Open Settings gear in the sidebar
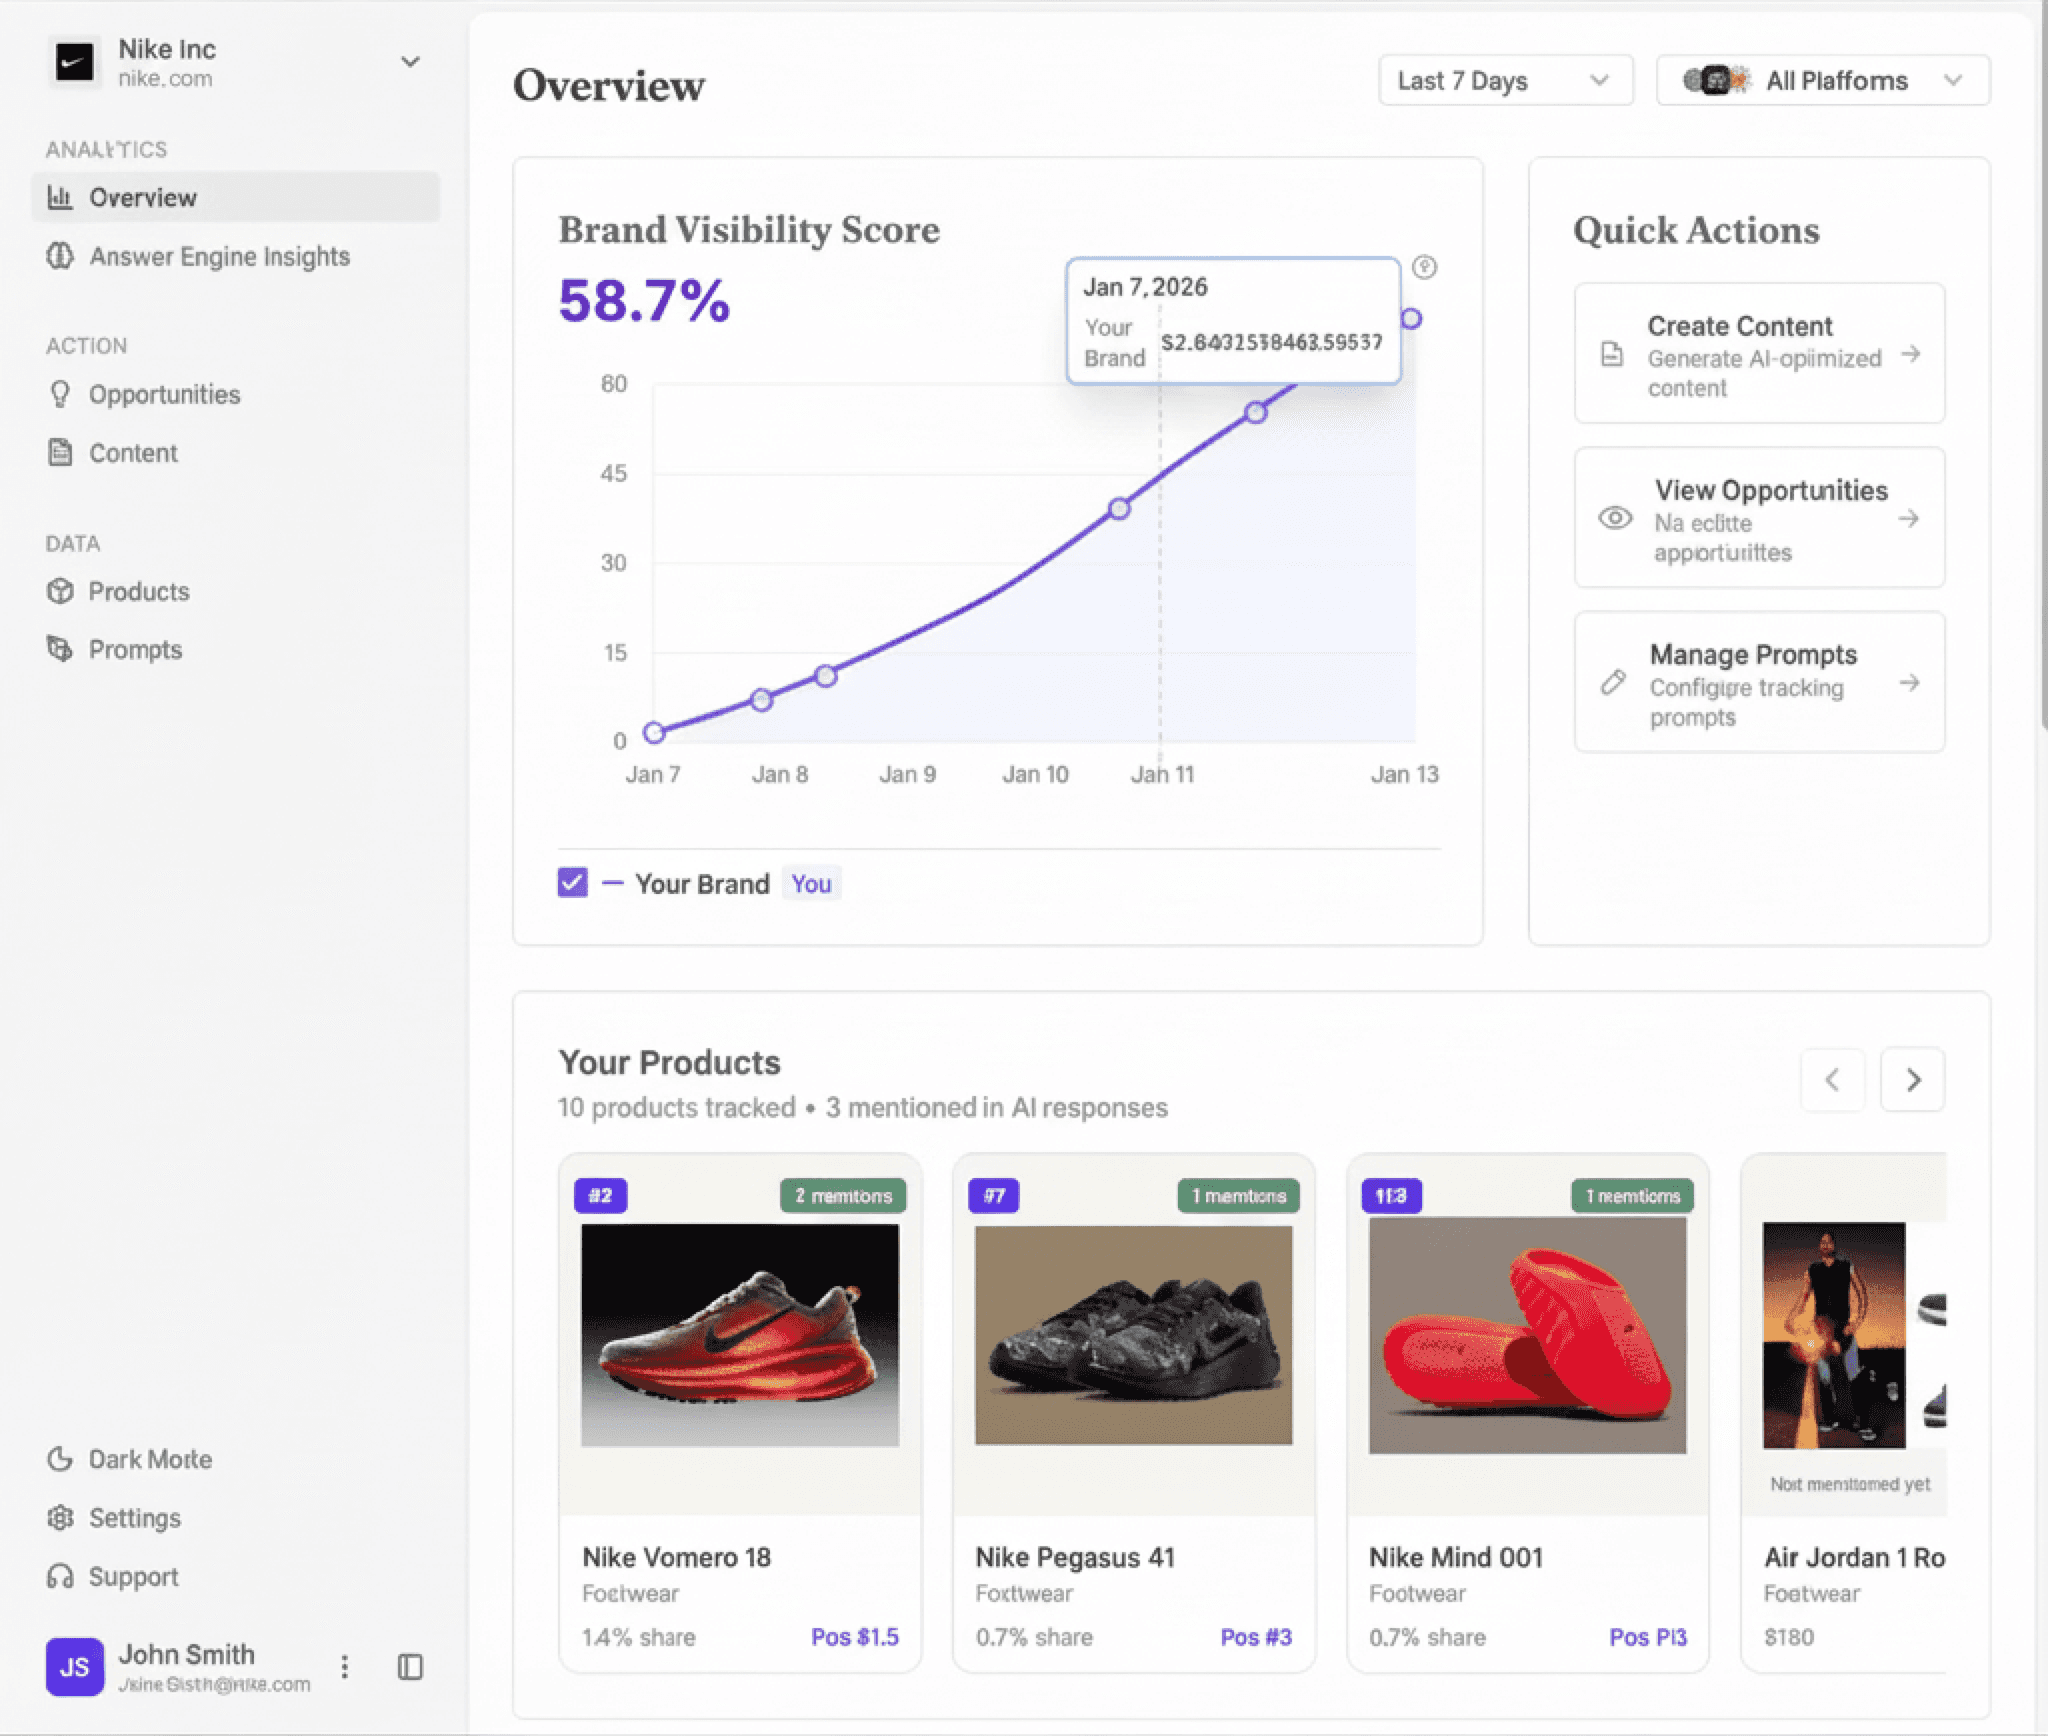The height and width of the screenshot is (1736, 2048). [x=60, y=1518]
